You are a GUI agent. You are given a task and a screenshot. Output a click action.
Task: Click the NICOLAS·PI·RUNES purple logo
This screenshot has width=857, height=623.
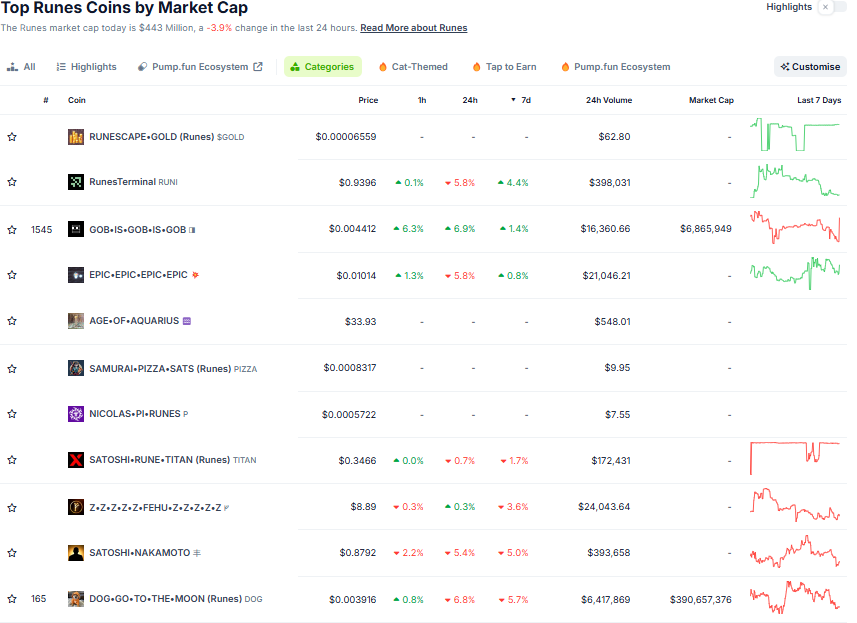pos(76,414)
